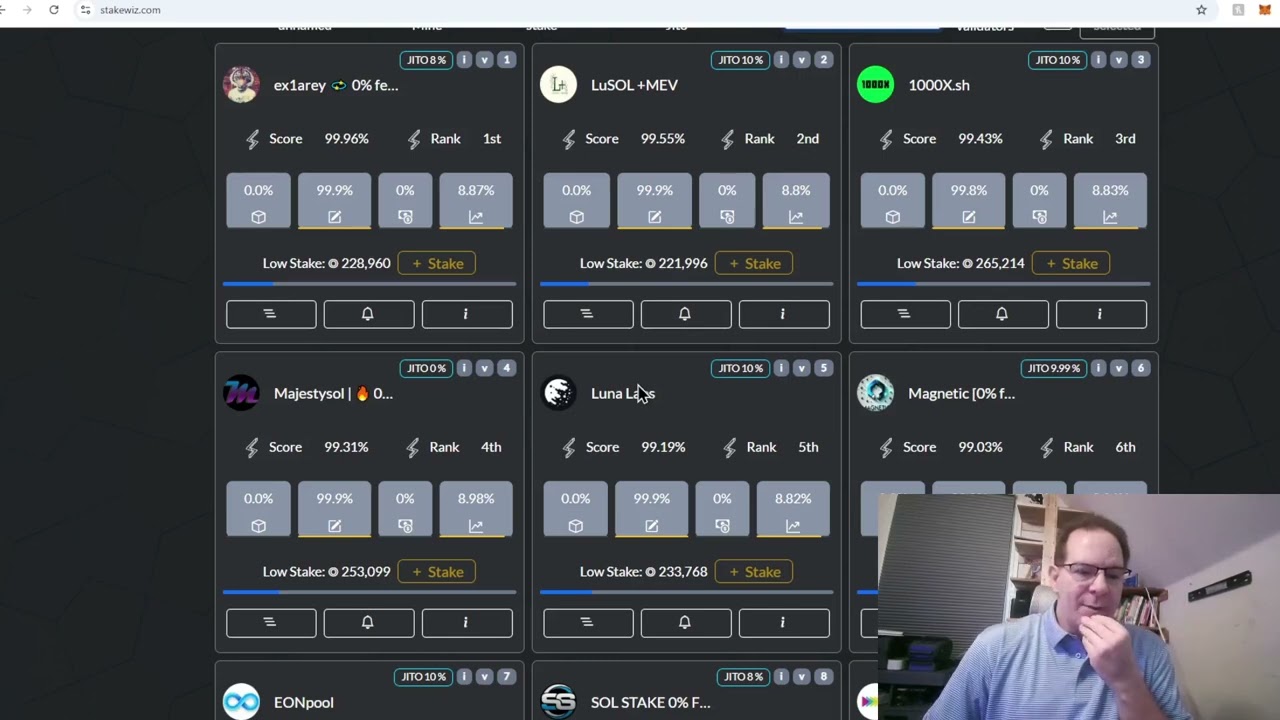Image resolution: width=1280 pixels, height=720 pixels.
Task: Open alerts bell for Majestysol validator
Action: pos(368,623)
